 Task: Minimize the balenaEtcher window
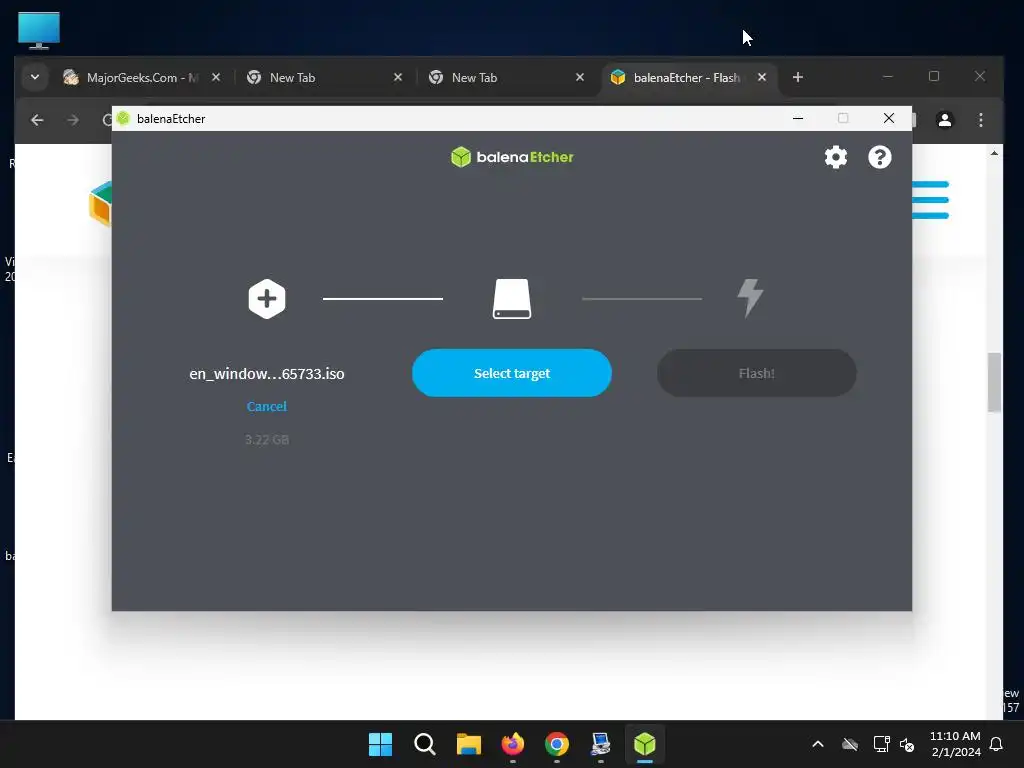point(797,118)
